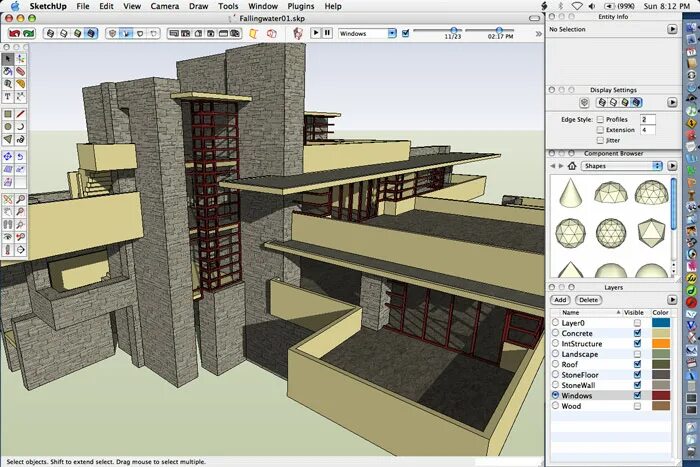The width and height of the screenshot is (700, 467).
Task: Open the Help menu
Action: pos(333,6)
